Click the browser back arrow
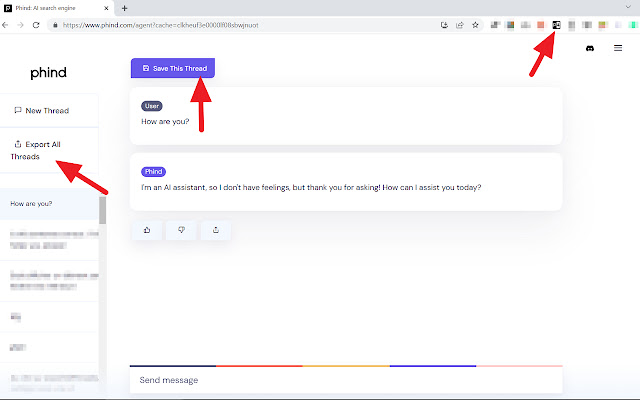 [x=8, y=24]
